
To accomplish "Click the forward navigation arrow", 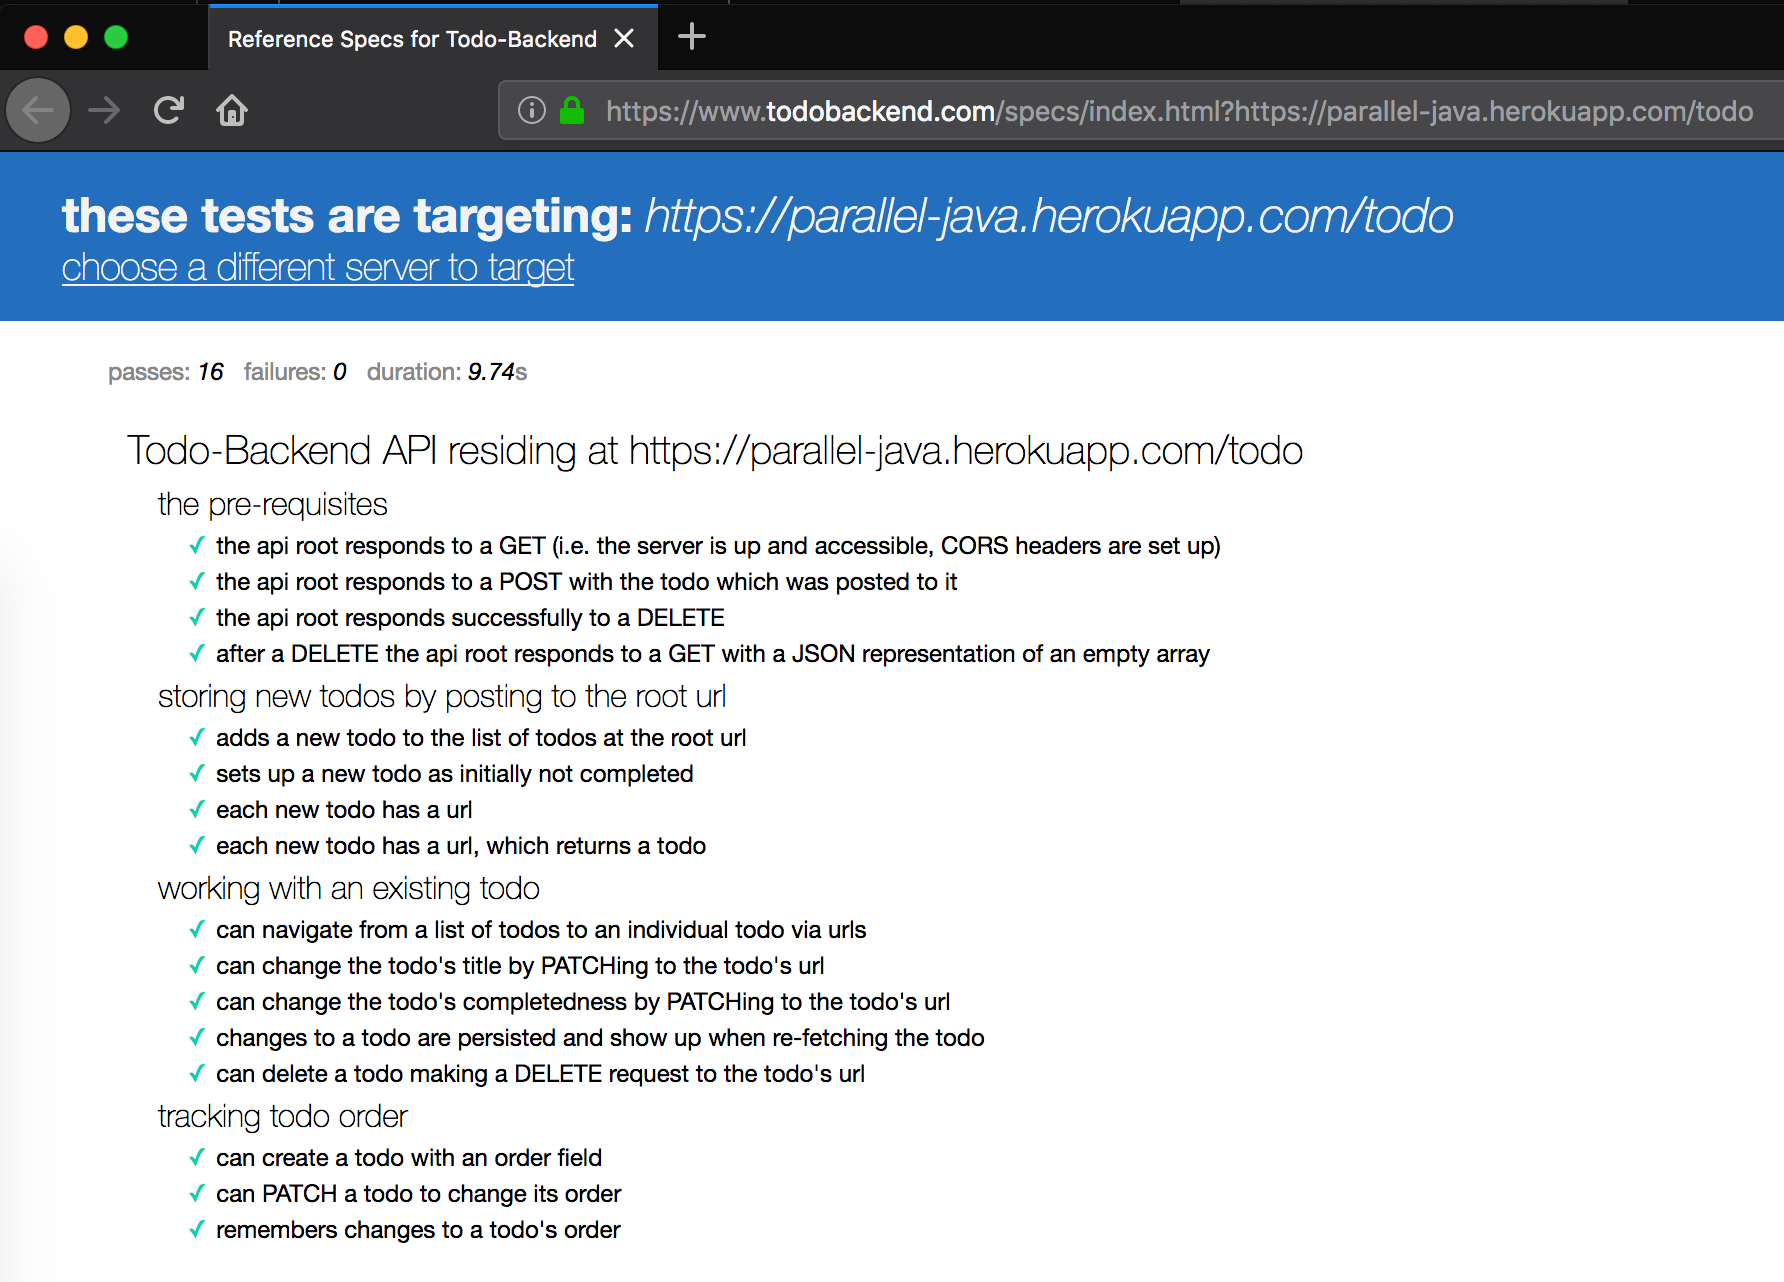I will tap(104, 110).
